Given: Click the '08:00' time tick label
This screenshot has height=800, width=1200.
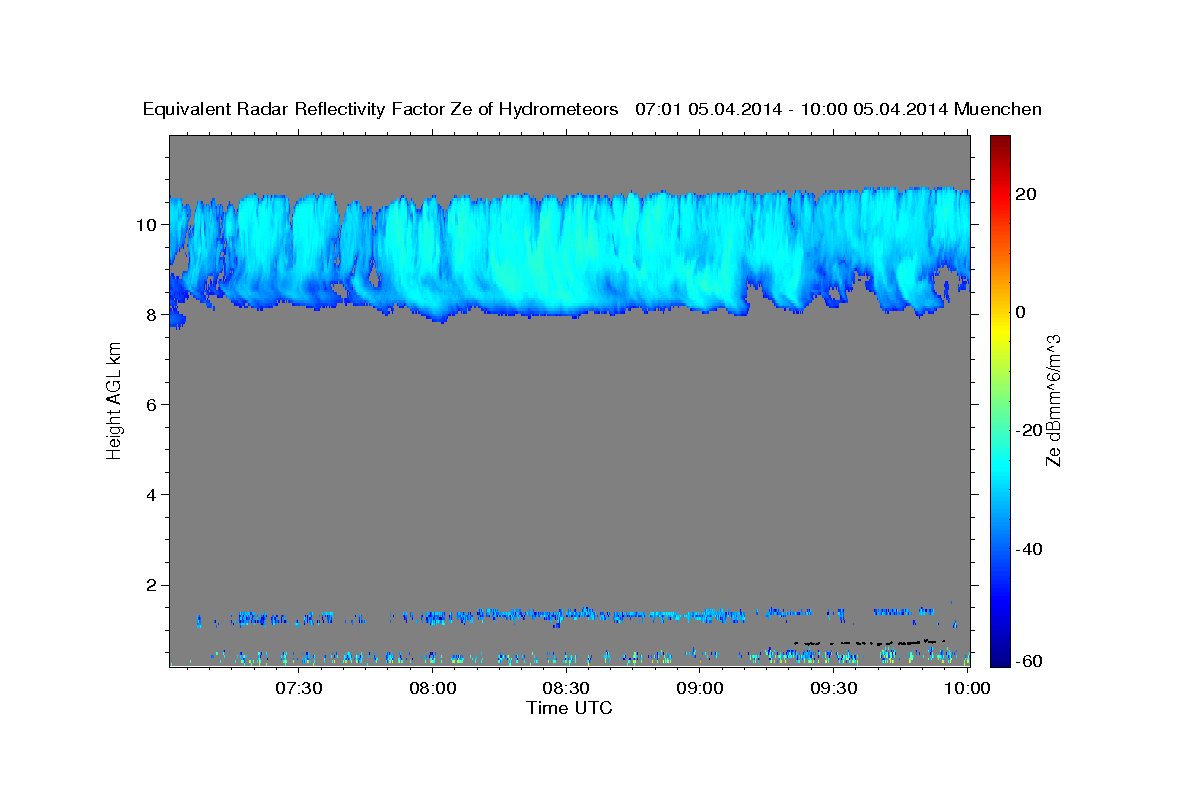Looking at the screenshot, I should 433,688.
